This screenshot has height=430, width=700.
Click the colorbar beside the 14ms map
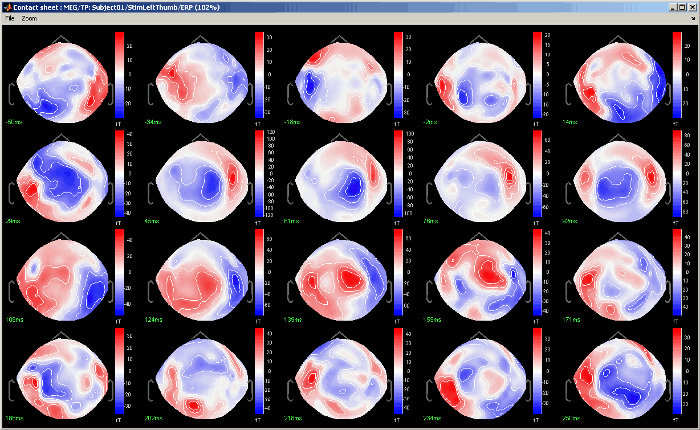676,73
